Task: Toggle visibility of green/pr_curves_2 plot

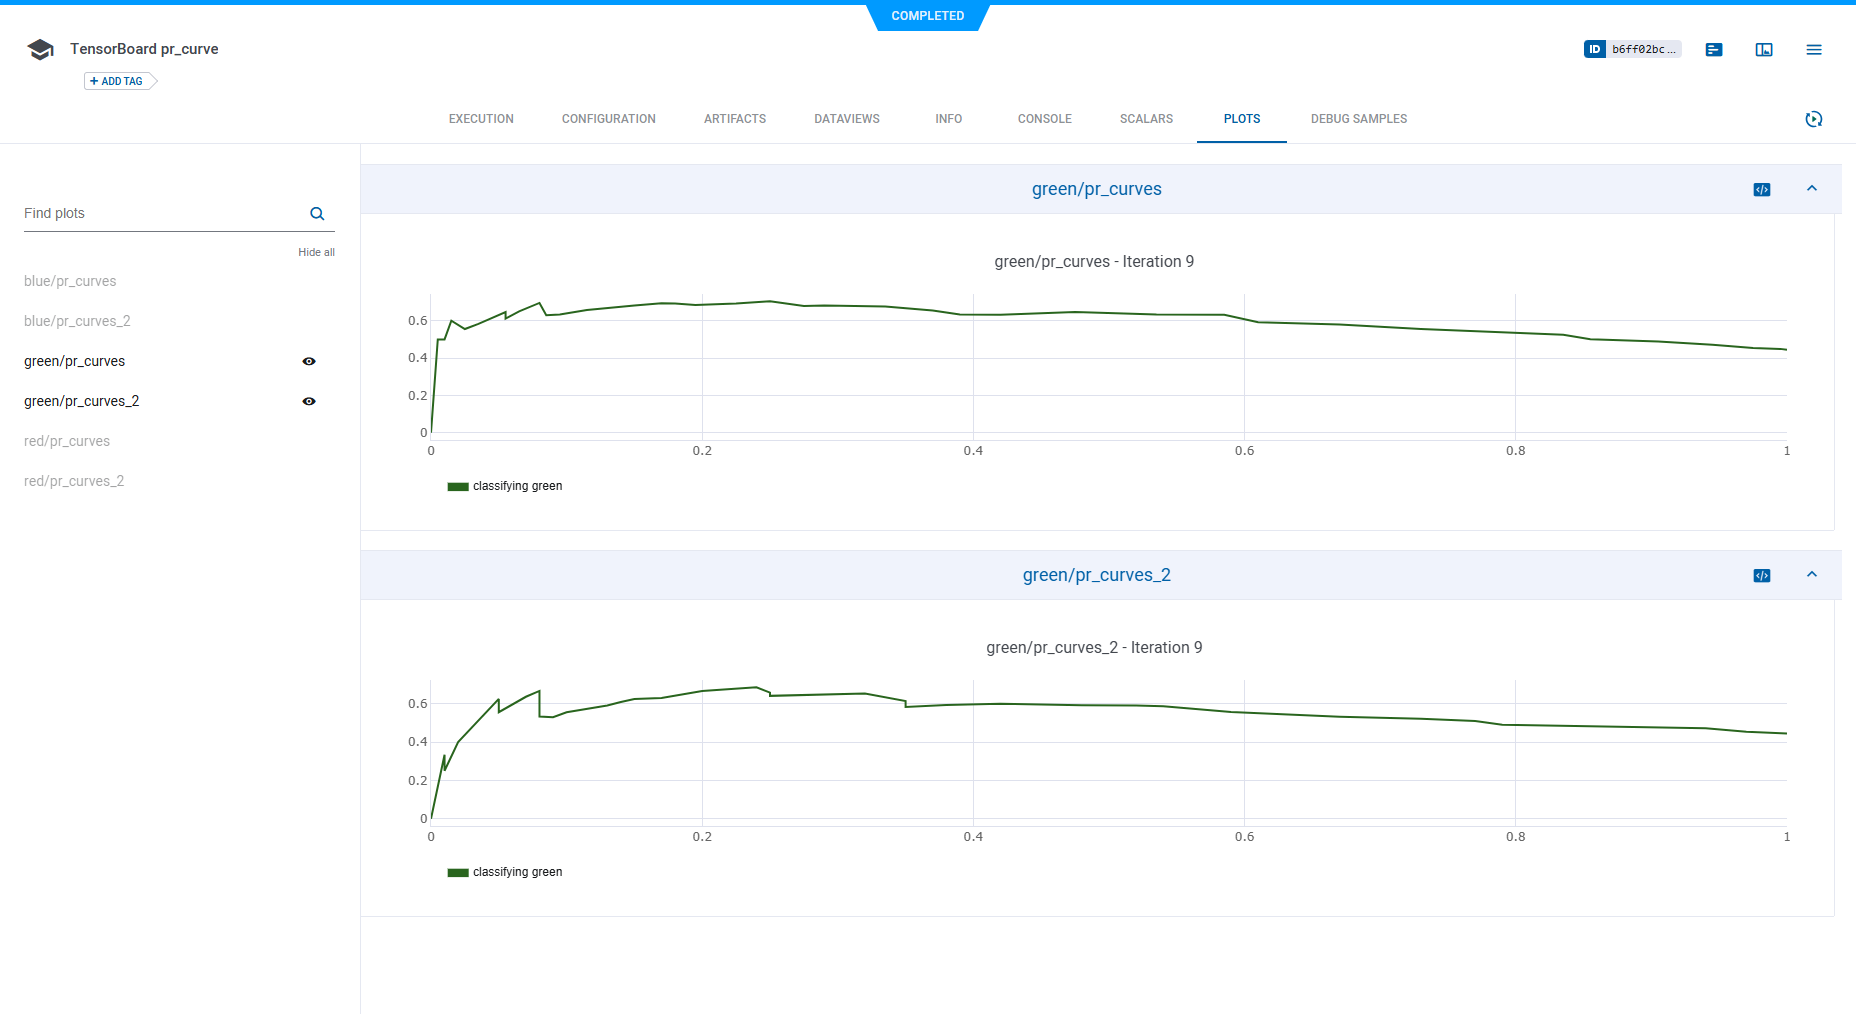Action: pos(309,401)
